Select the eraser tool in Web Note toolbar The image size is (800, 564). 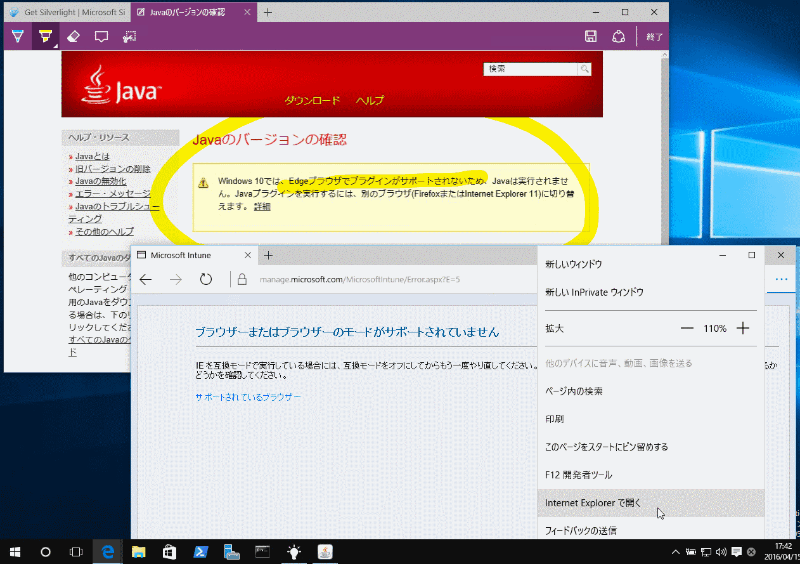73,36
